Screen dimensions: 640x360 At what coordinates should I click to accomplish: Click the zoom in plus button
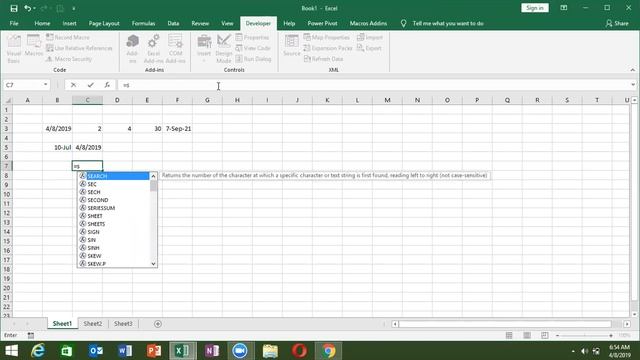pos(611,336)
